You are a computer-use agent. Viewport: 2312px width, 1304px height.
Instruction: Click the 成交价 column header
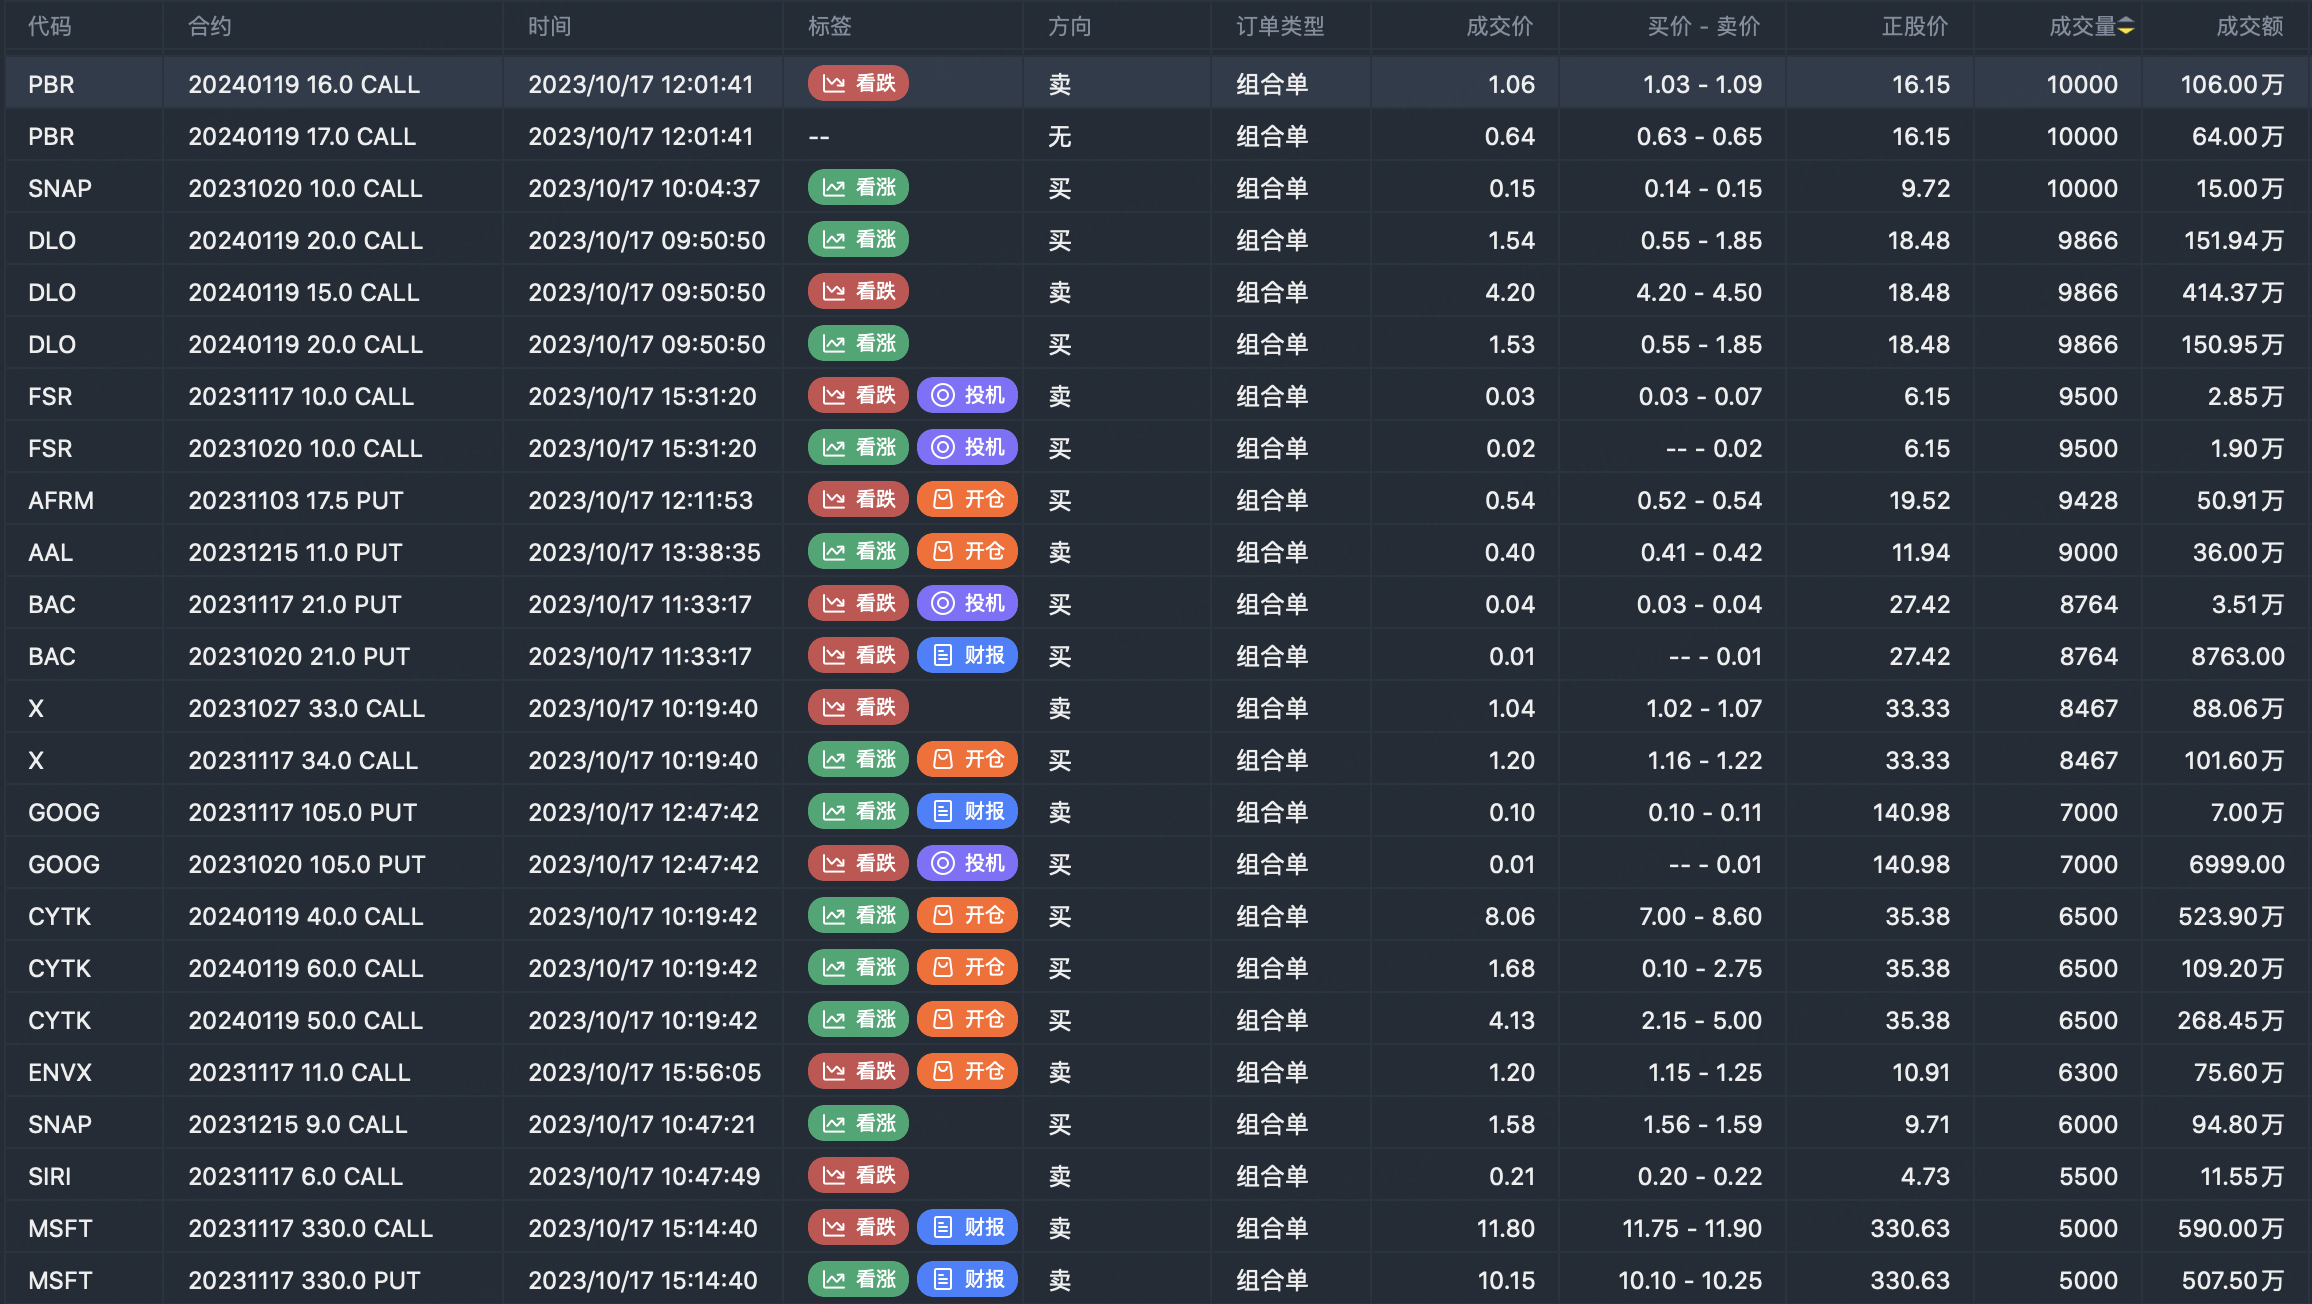pyautogui.click(x=1500, y=26)
